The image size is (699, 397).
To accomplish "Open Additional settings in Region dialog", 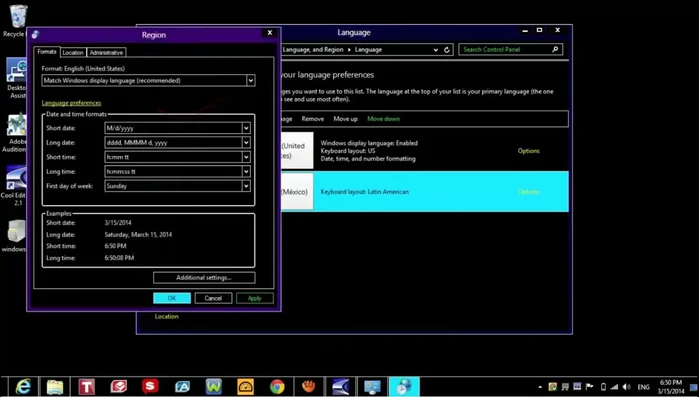I will click(204, 278).
